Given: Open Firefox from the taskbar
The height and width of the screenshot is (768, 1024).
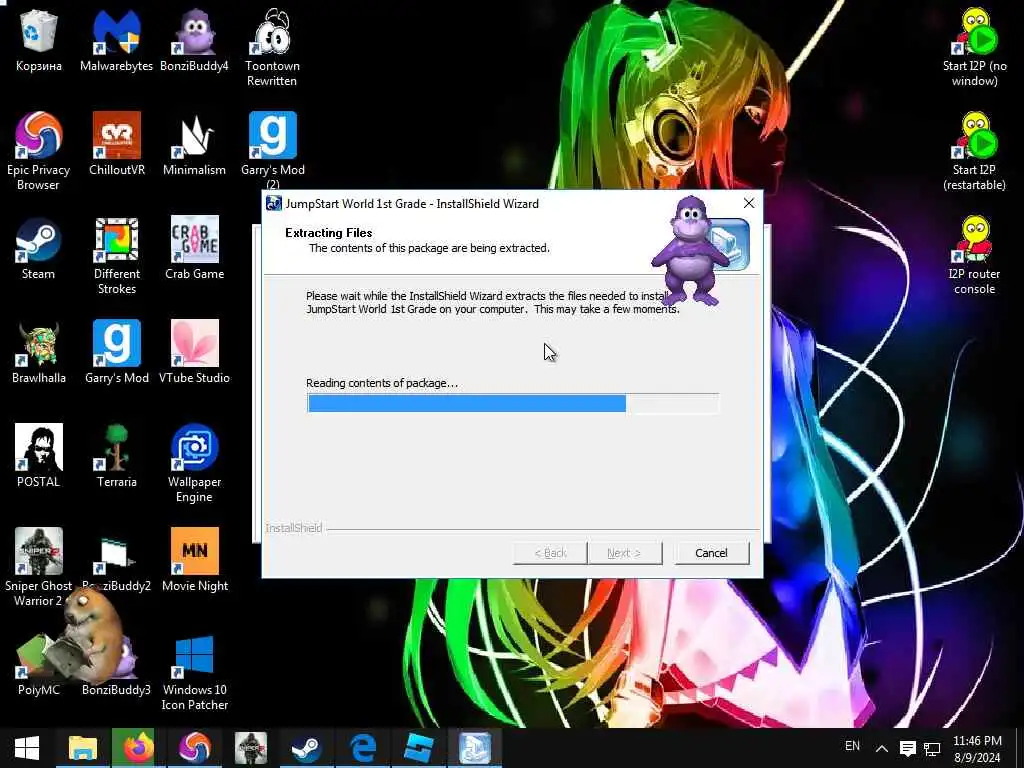Looking at the screenshot, I should click(138, 748).
